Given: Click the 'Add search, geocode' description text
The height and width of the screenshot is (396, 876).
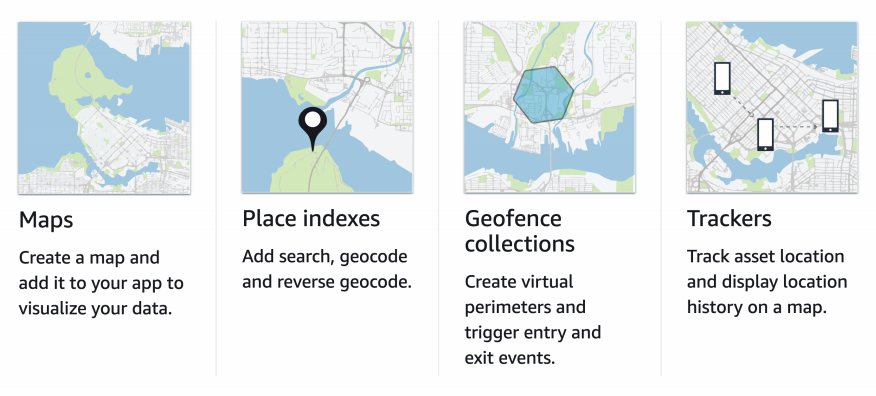Looking at the screenshot, I should (327, 269).
